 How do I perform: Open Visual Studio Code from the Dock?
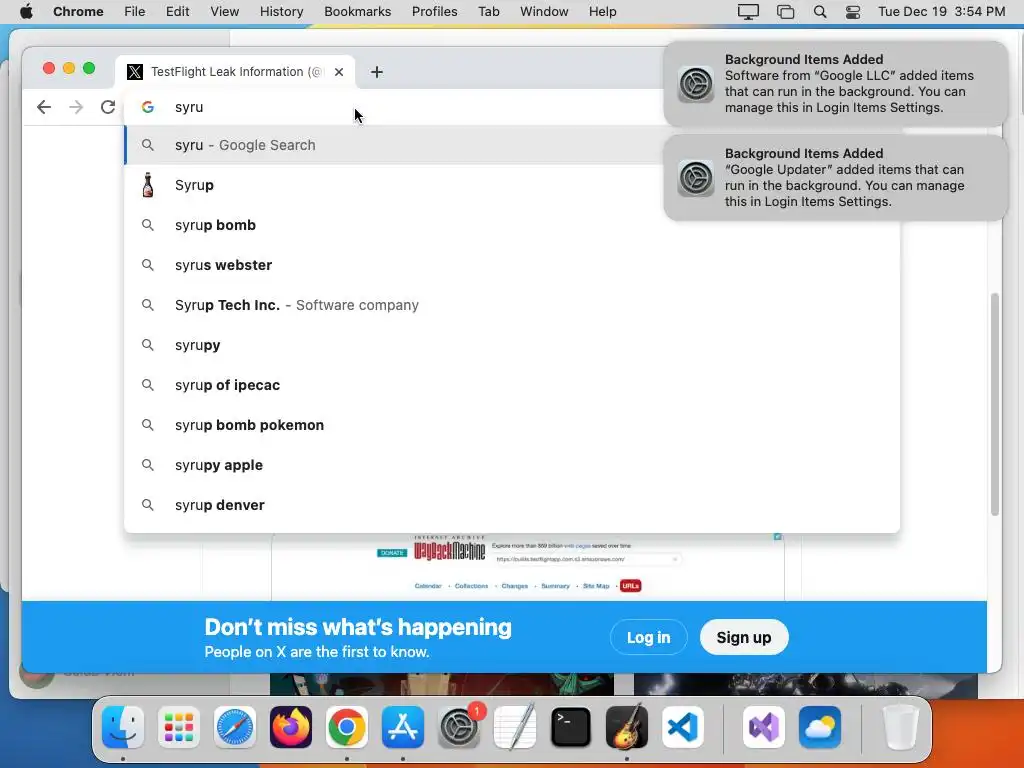click(683, 727)
